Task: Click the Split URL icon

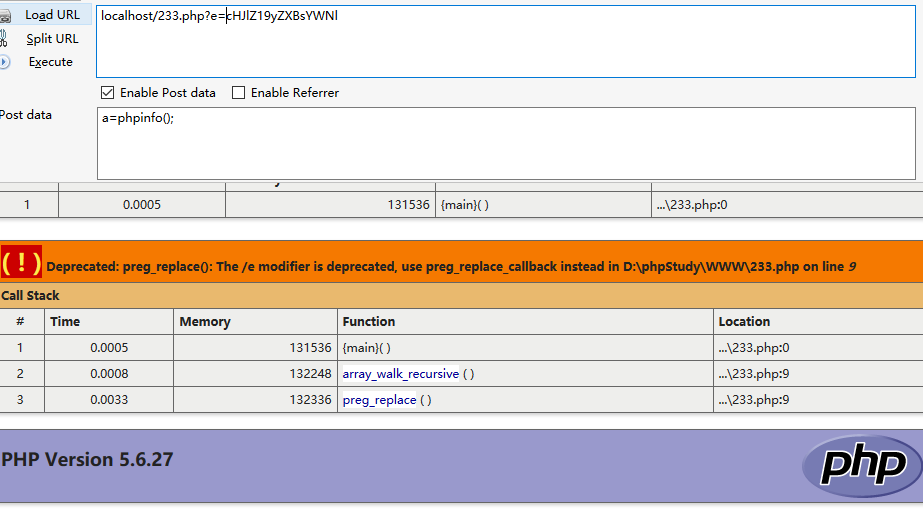Action: tap(5, 39)
